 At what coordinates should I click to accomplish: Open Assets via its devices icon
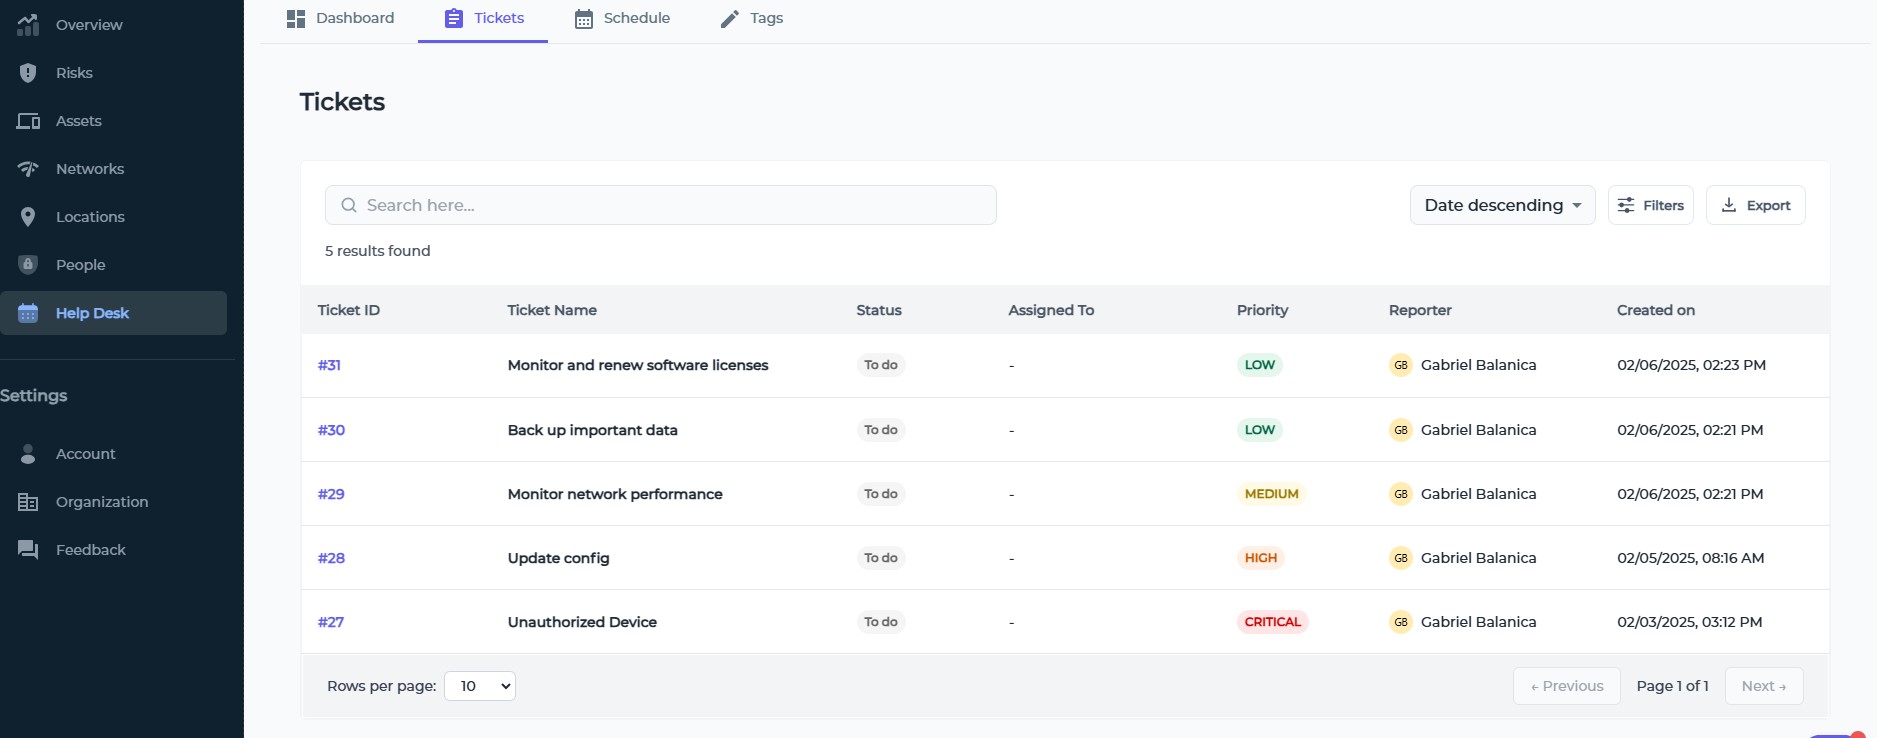click(x=28, y=121)
